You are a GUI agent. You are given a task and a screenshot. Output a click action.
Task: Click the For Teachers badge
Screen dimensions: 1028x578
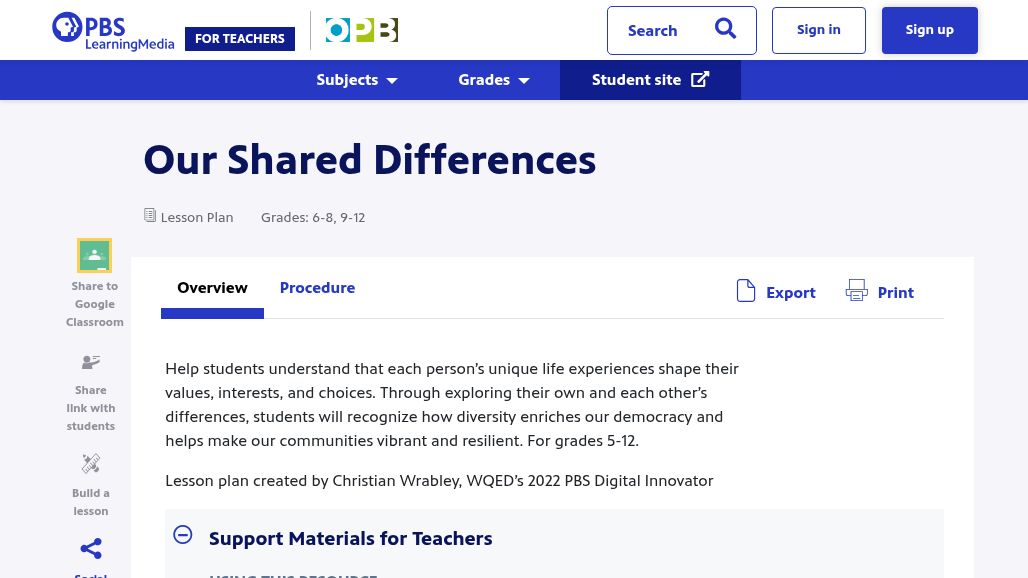[x=240, y=39]
